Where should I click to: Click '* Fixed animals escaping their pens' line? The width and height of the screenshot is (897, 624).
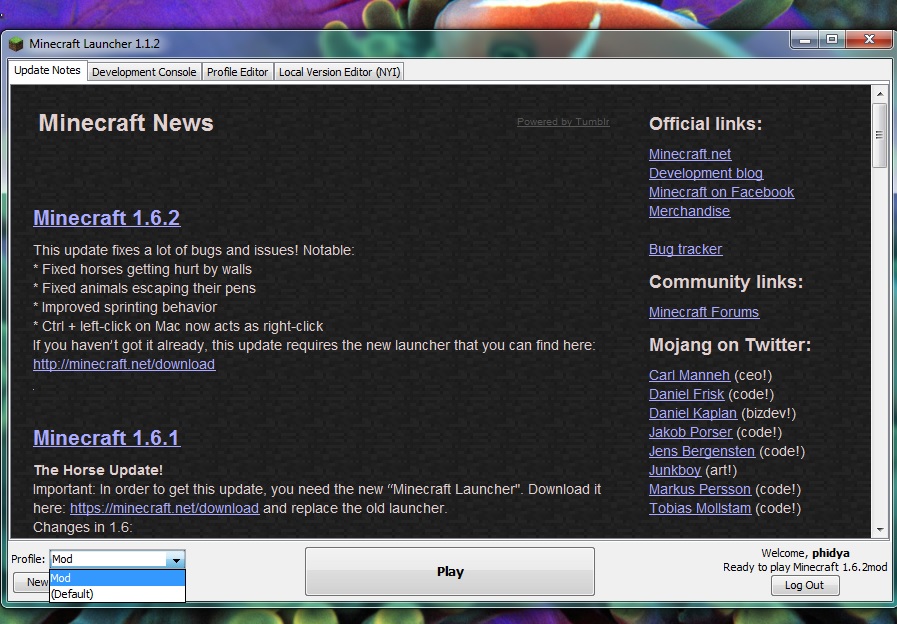click(145, 288)
